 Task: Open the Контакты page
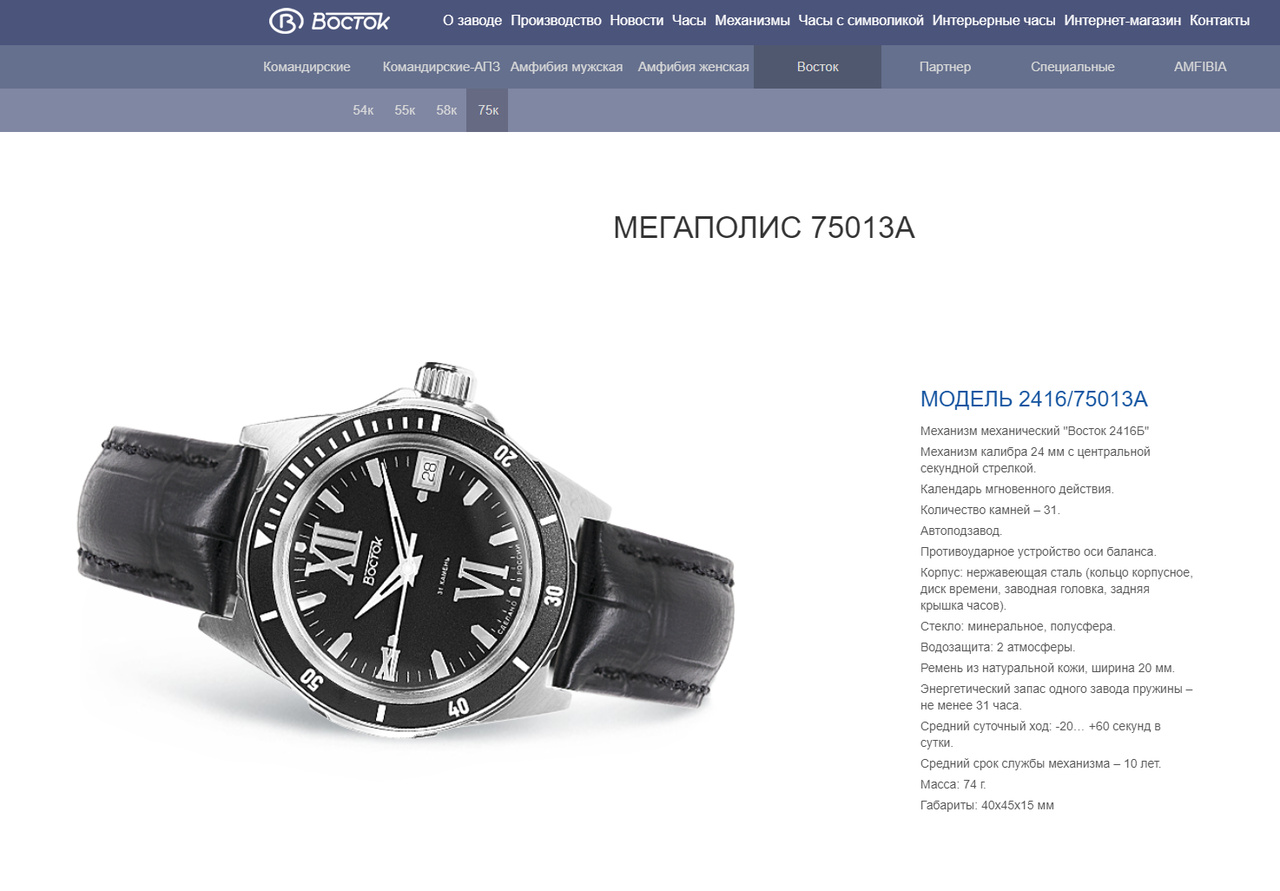[x=1219, y=20]
